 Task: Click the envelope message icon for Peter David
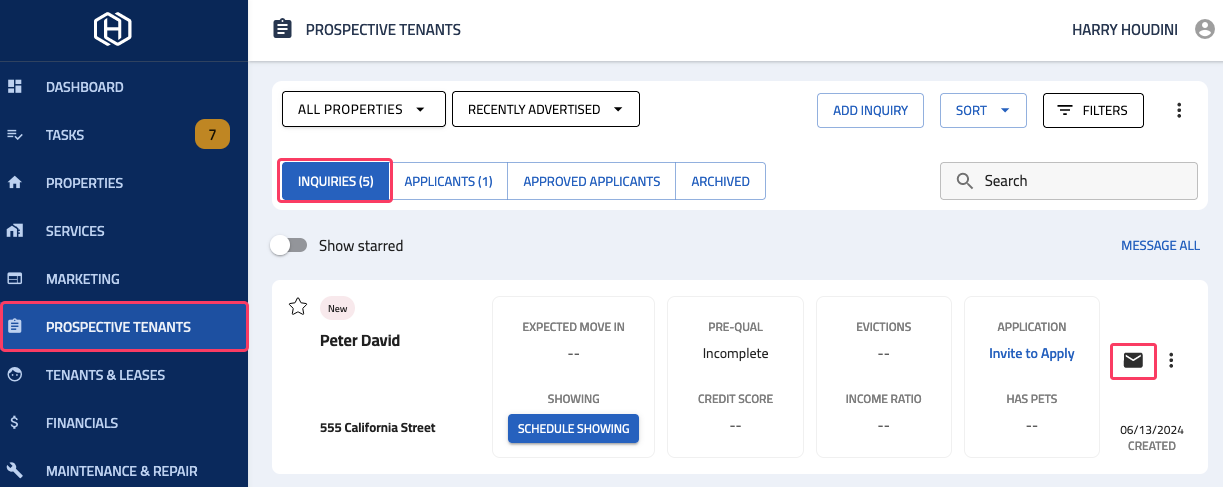tap(1133, 361)
